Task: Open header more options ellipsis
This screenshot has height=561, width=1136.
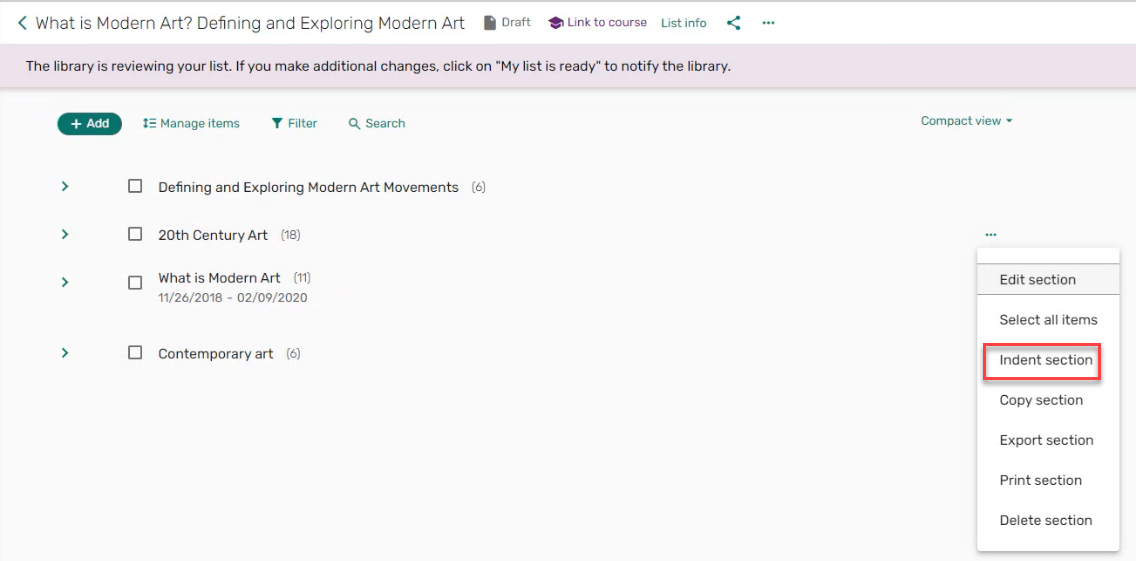Action: (x=769, y=23)
